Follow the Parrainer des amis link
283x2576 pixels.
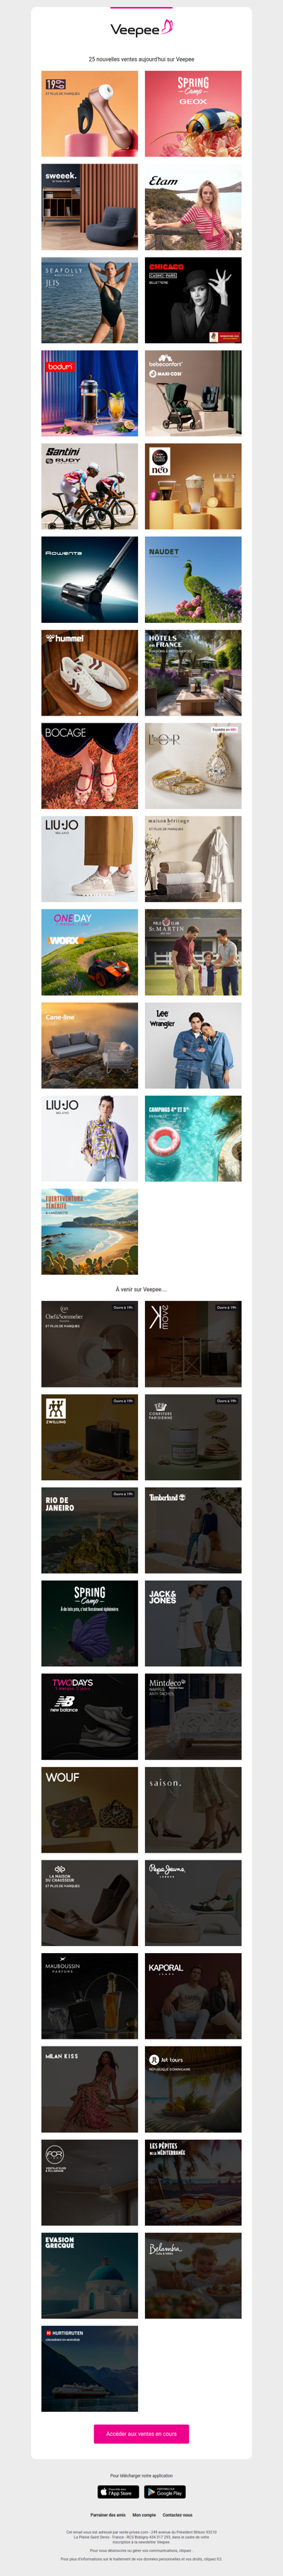108,2515
